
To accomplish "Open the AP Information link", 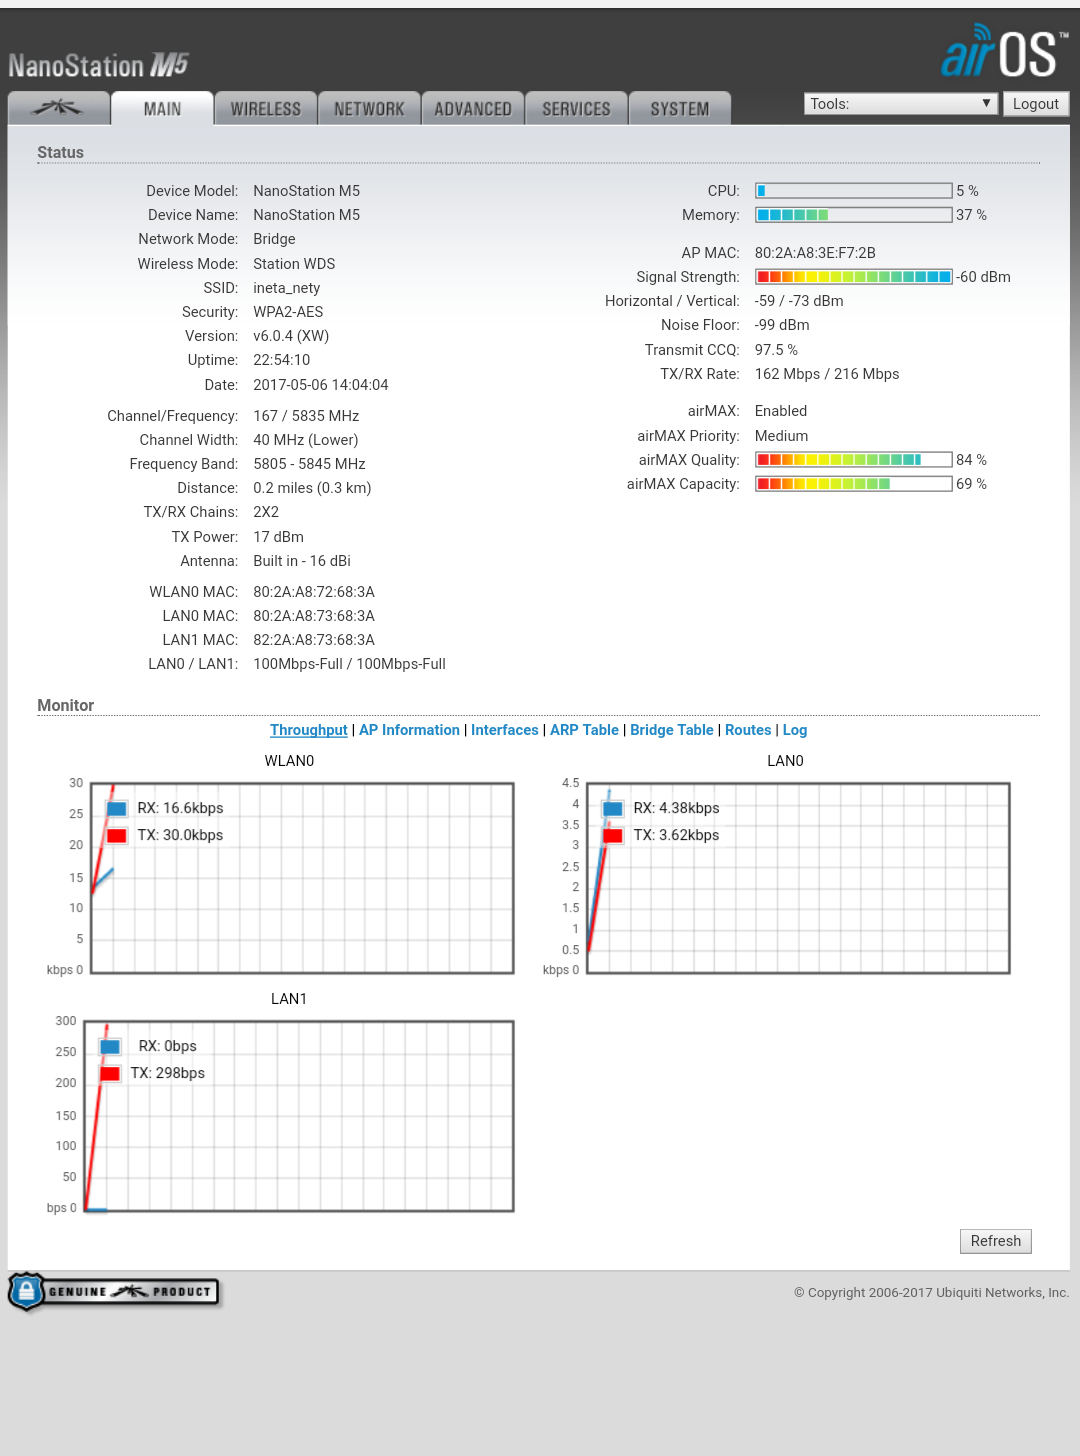I will click(410, 730).
